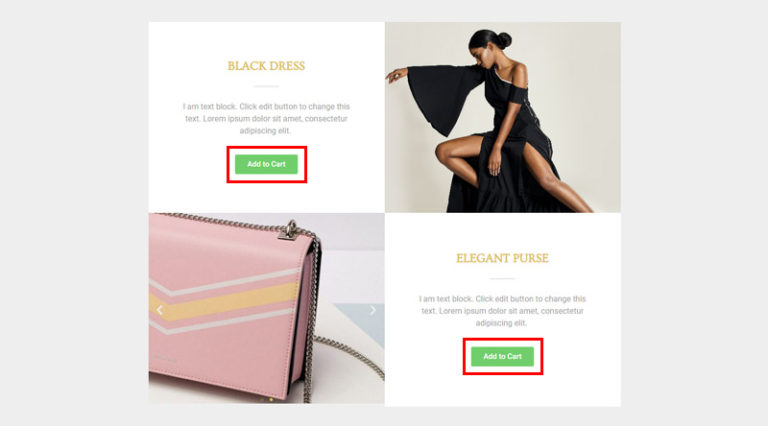Click the divider line under Elegant Purse
This screenshot has width=768, height=426.
click(503, 279)
